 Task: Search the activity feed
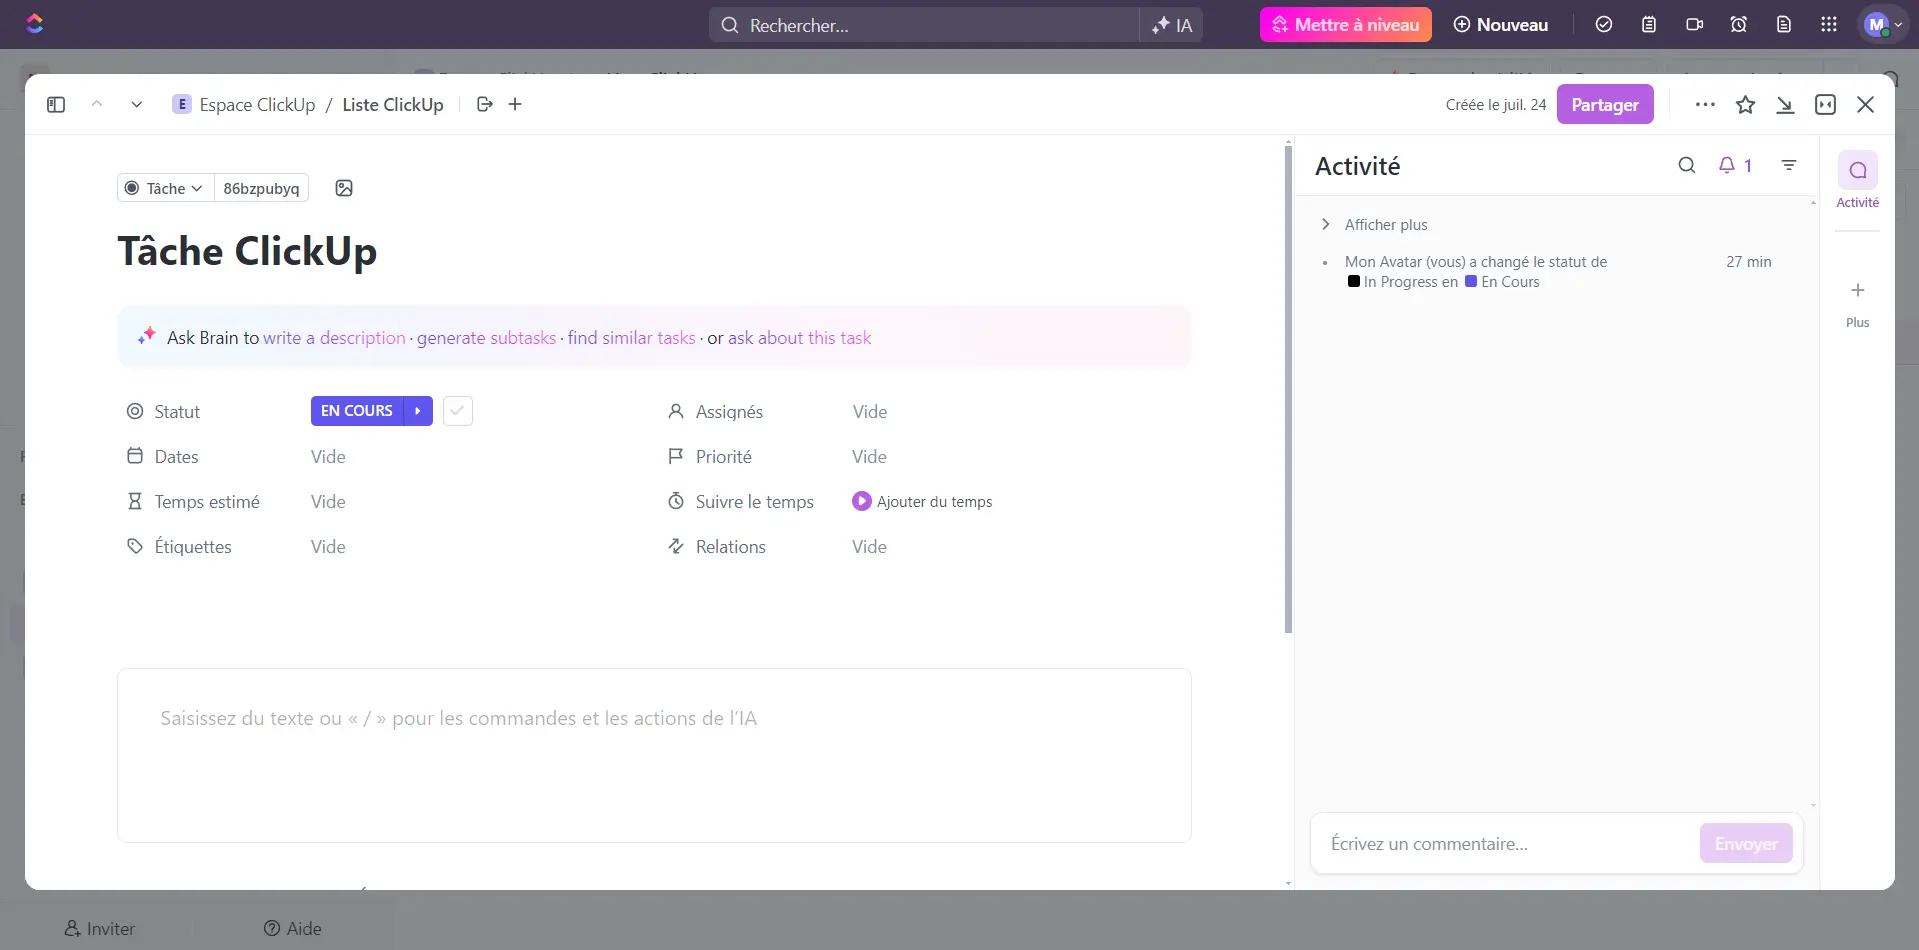pos(1687,166)
